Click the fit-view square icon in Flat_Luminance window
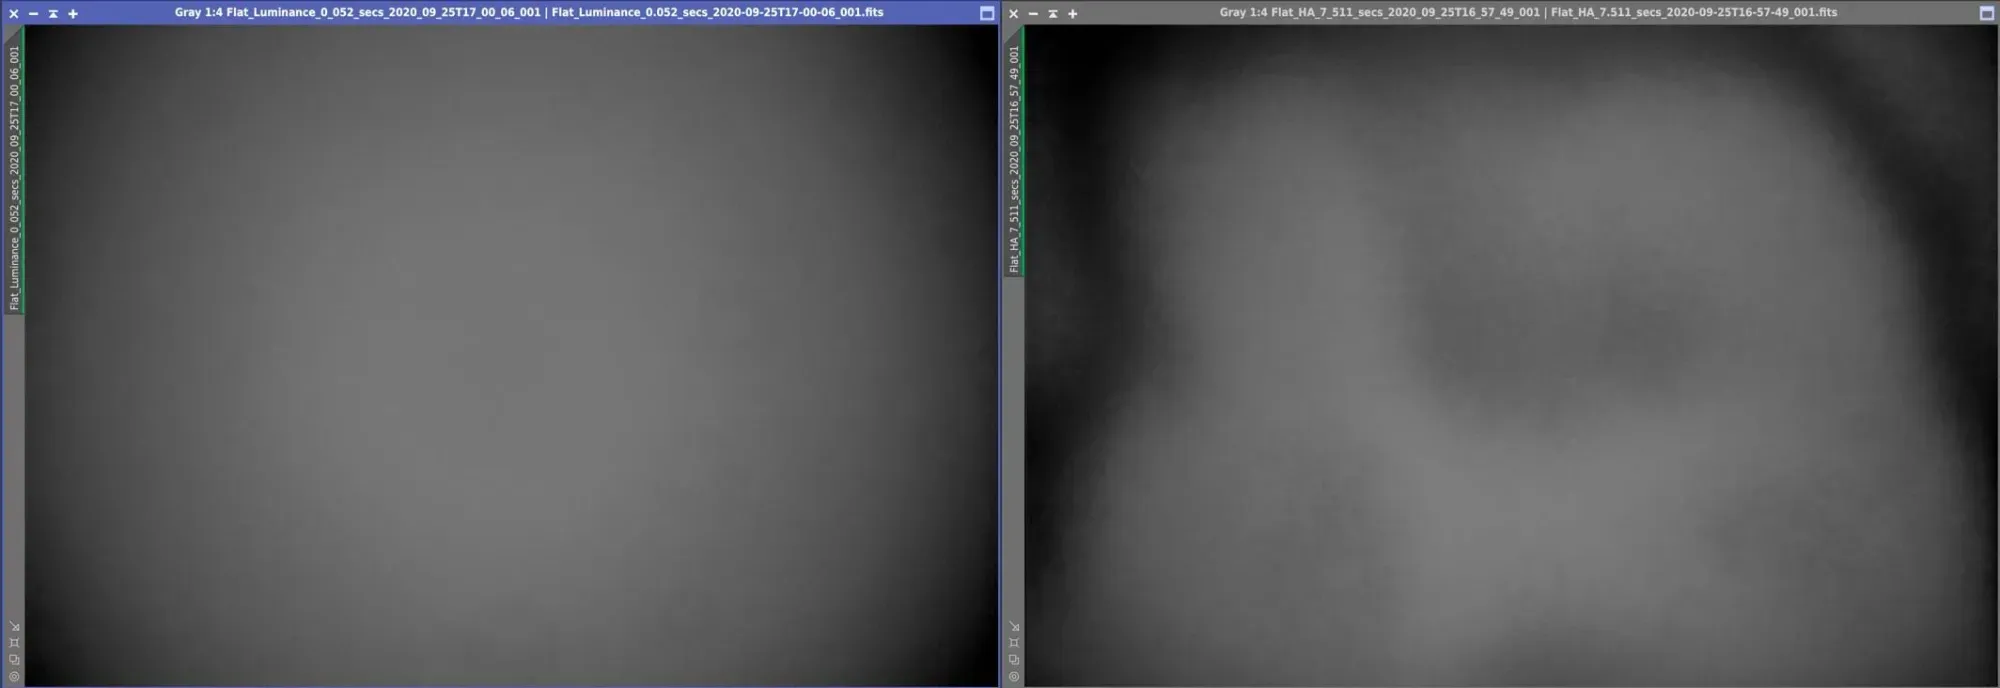 pos(14,643)
